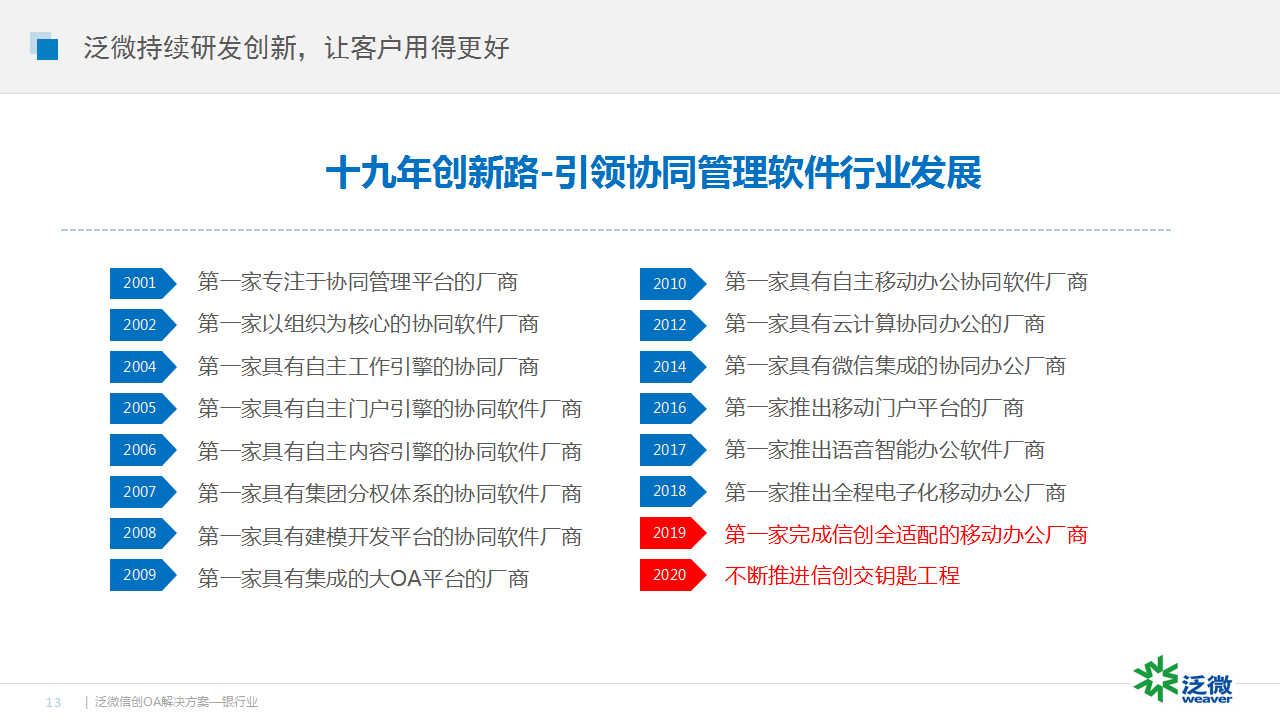The width and height of the screenshot is (1280, 720).
Task: Click footer text 泛微信创OA解决方案—银行业
Action: (176, 702)
